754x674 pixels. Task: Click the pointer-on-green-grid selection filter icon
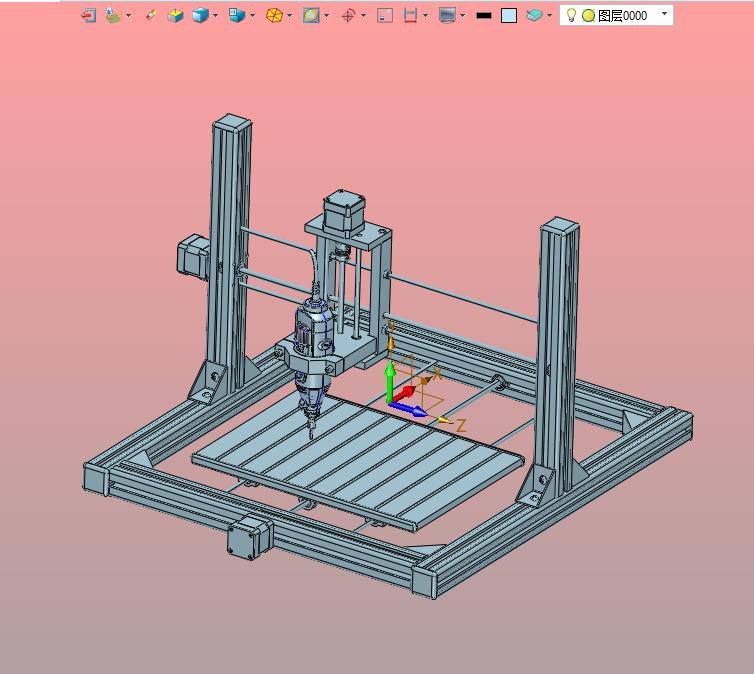click(113, 16)
